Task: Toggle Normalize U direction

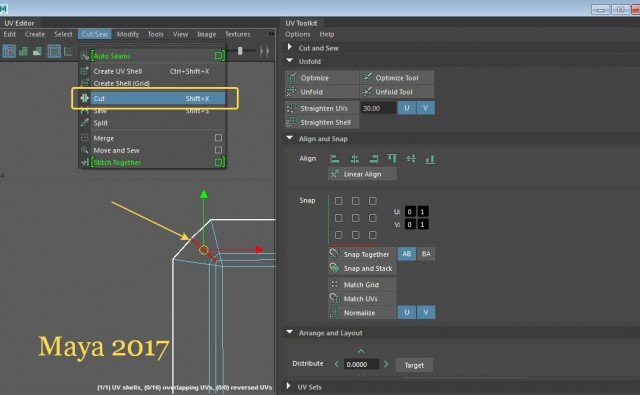Action: 407,312
